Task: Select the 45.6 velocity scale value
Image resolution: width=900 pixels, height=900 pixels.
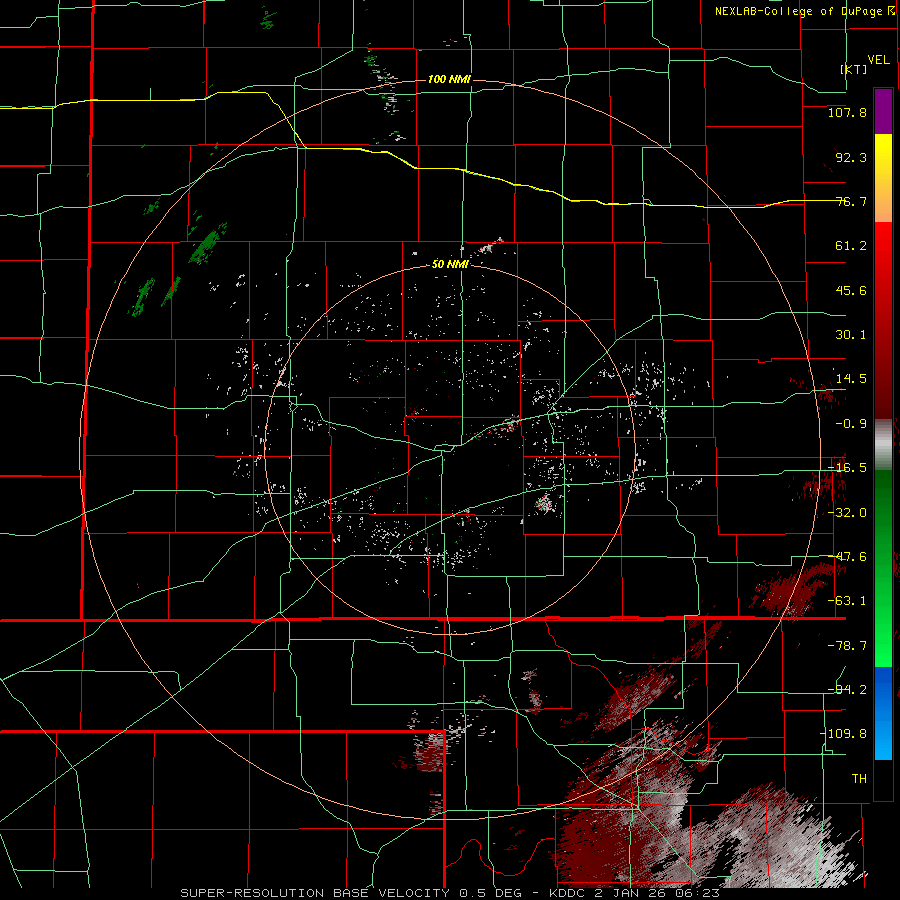Action: (851, 290)
